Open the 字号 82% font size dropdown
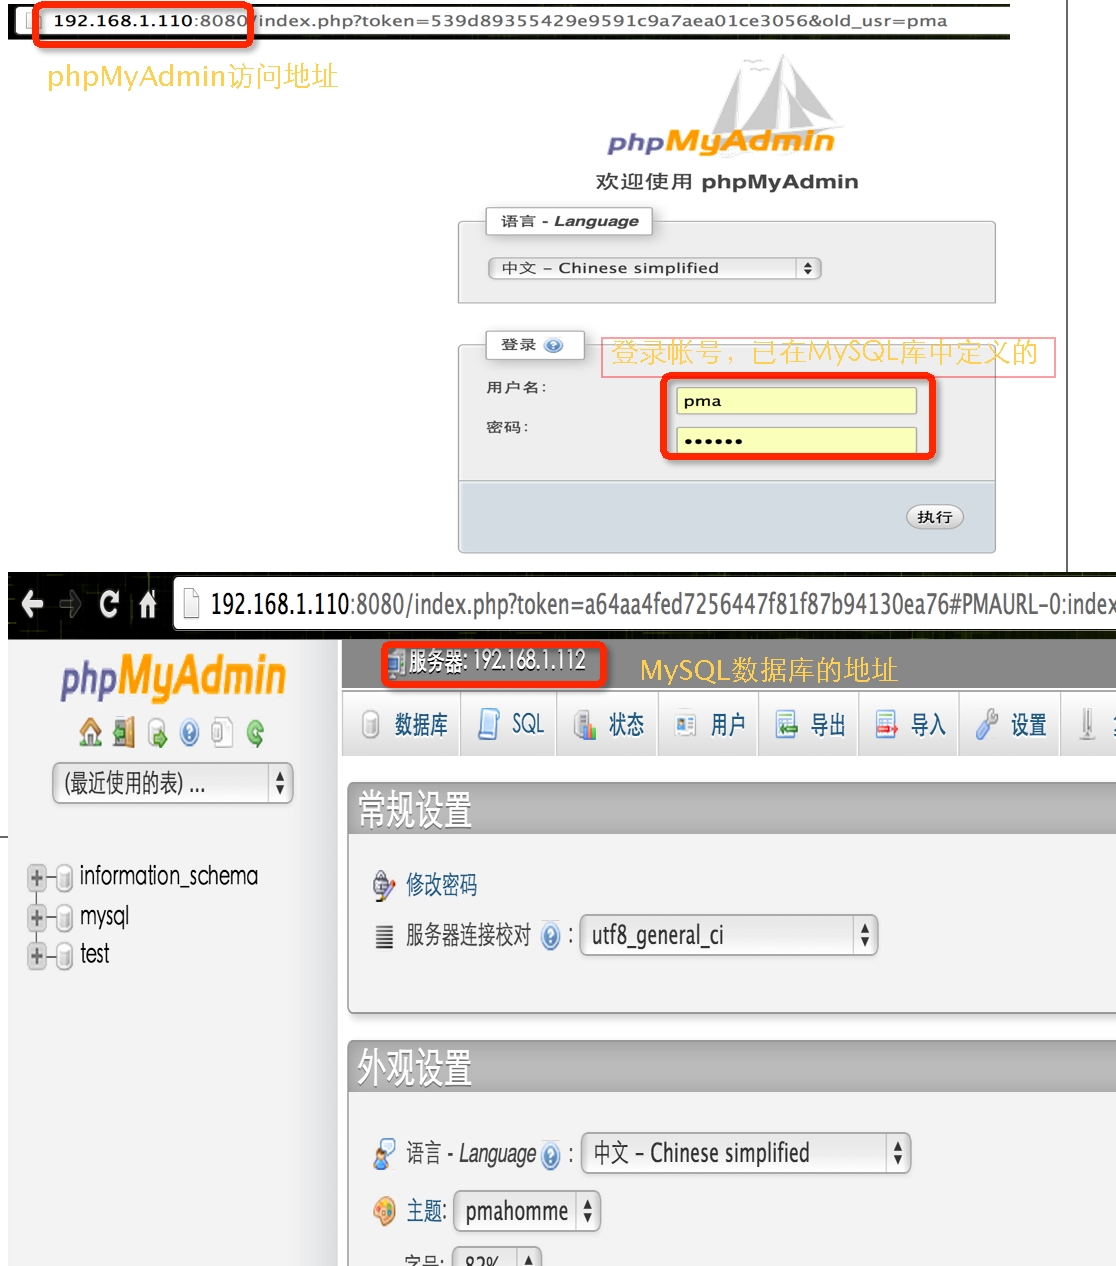 pyautogui.click(x=497, y=1256)
